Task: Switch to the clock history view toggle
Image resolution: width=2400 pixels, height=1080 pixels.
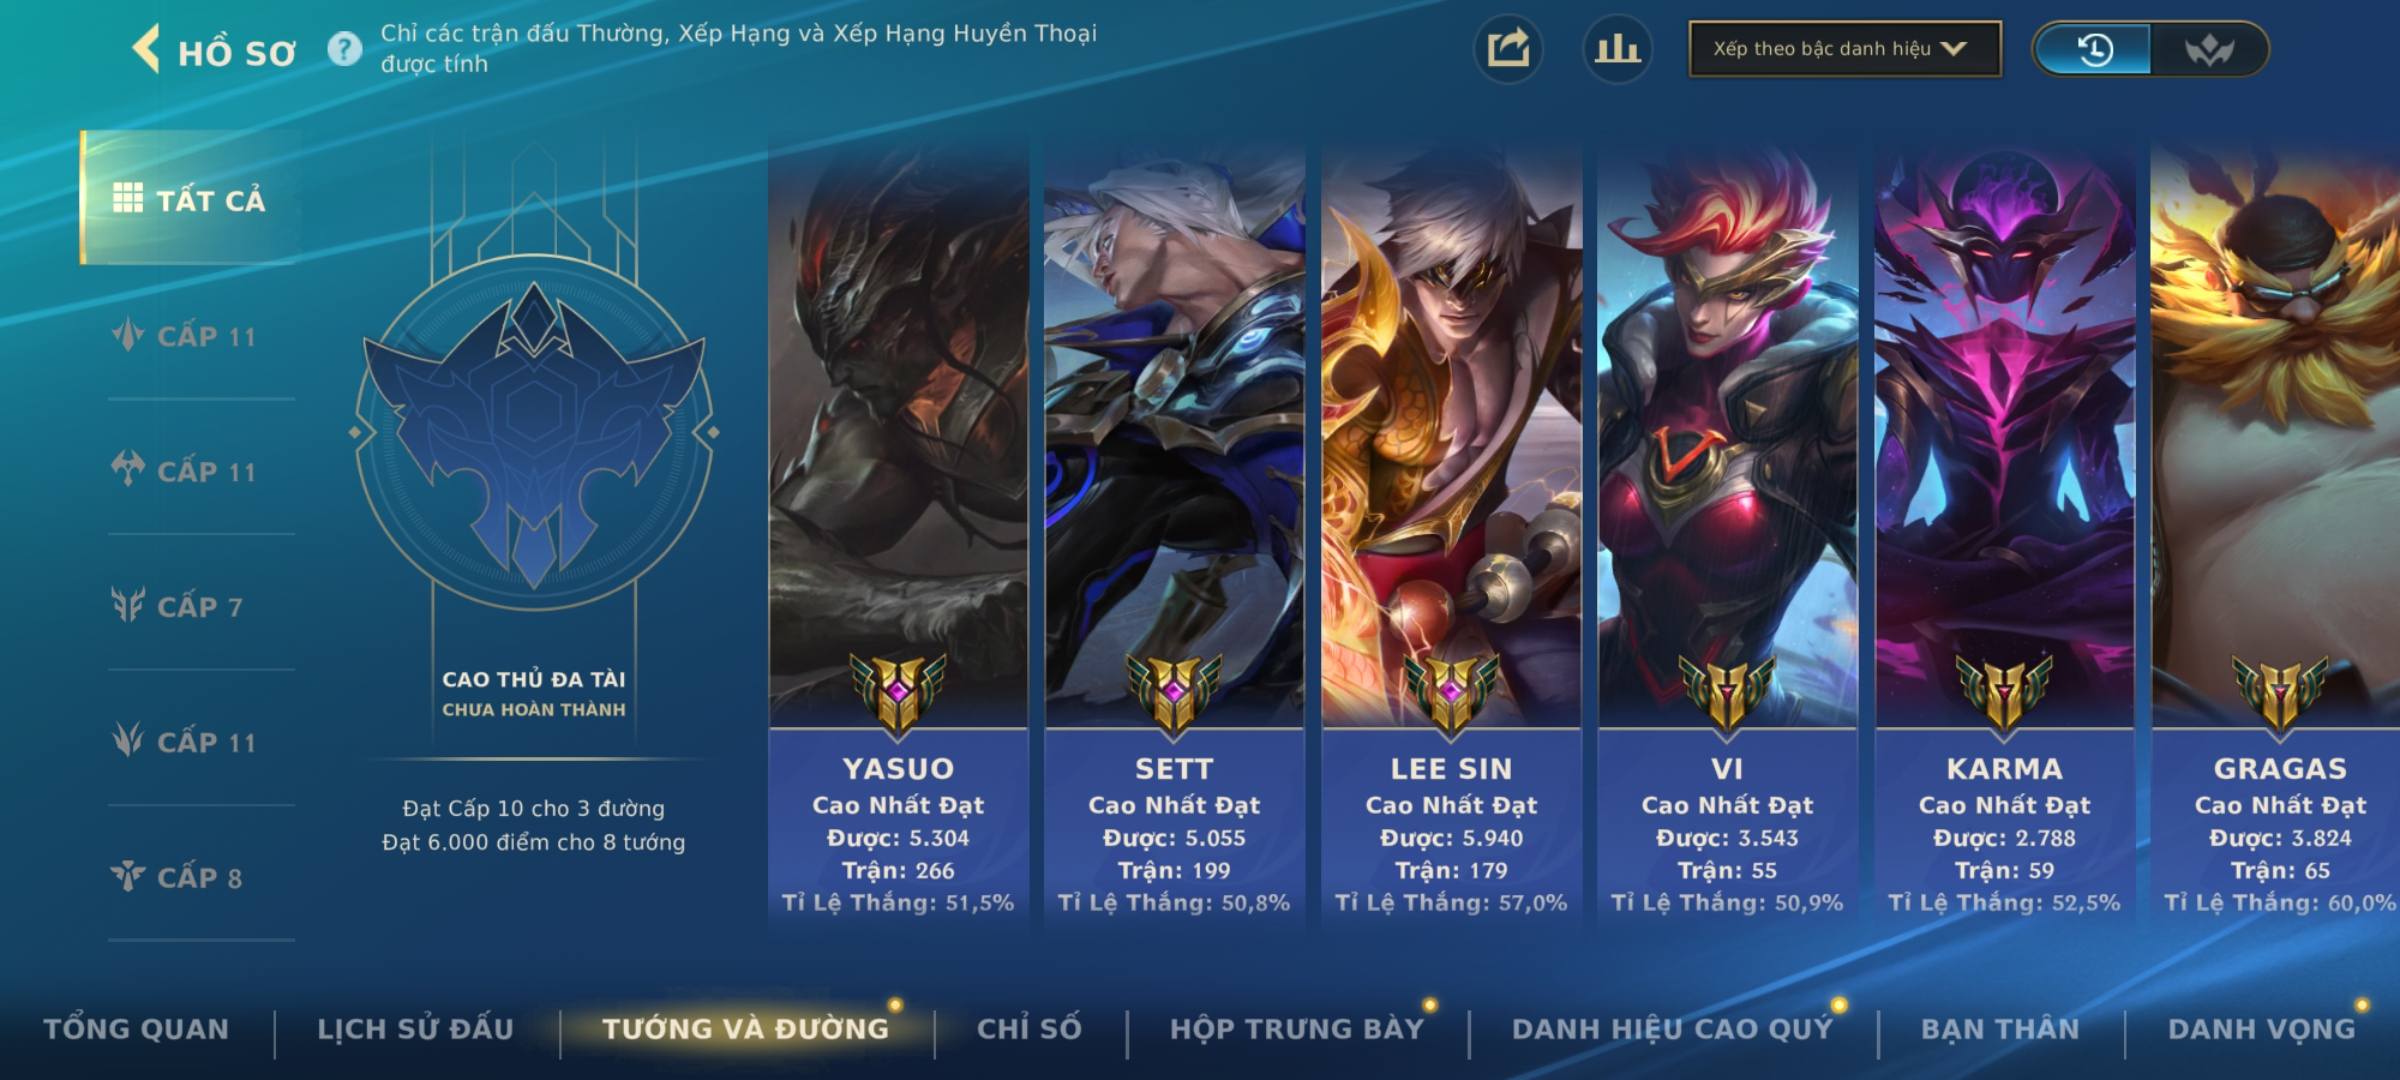Action: [x=2094, y=49]
